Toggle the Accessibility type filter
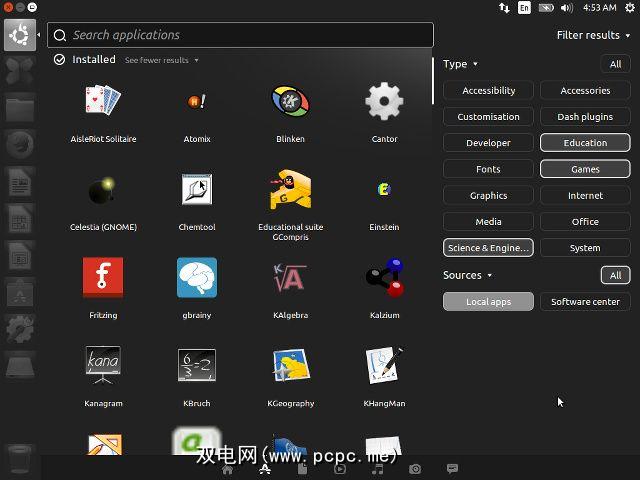The image size is (640, 480). pyautogui.click(x=488, y=91)
